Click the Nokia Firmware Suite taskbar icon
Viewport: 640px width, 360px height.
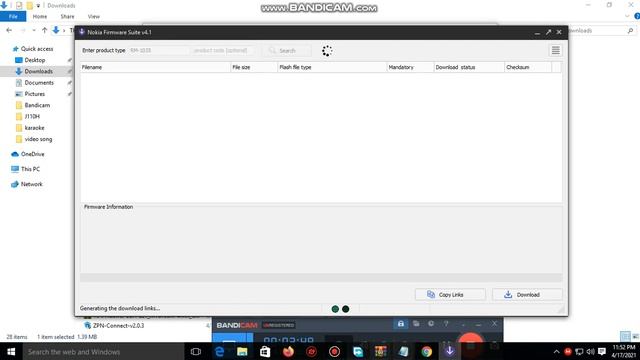point(449,351)
